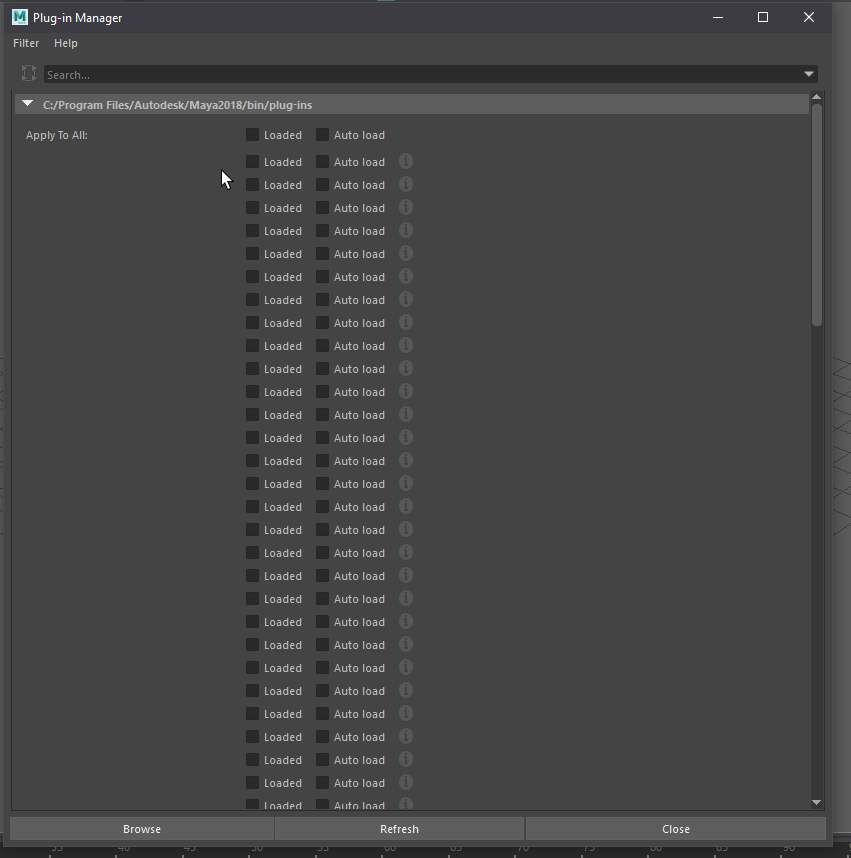The height and width of the screenshot is (858, 851).
Task: Open the Filter menu
Action: pos(26,43)
